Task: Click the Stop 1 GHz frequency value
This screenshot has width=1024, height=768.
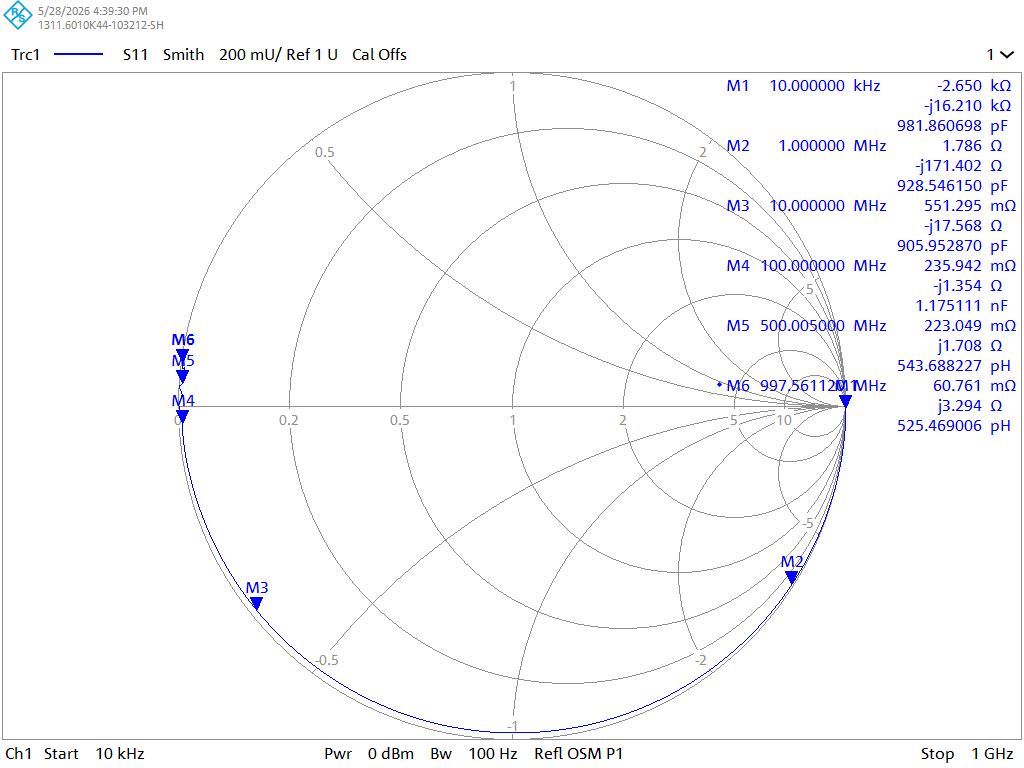Action: (x=967, y=754)
